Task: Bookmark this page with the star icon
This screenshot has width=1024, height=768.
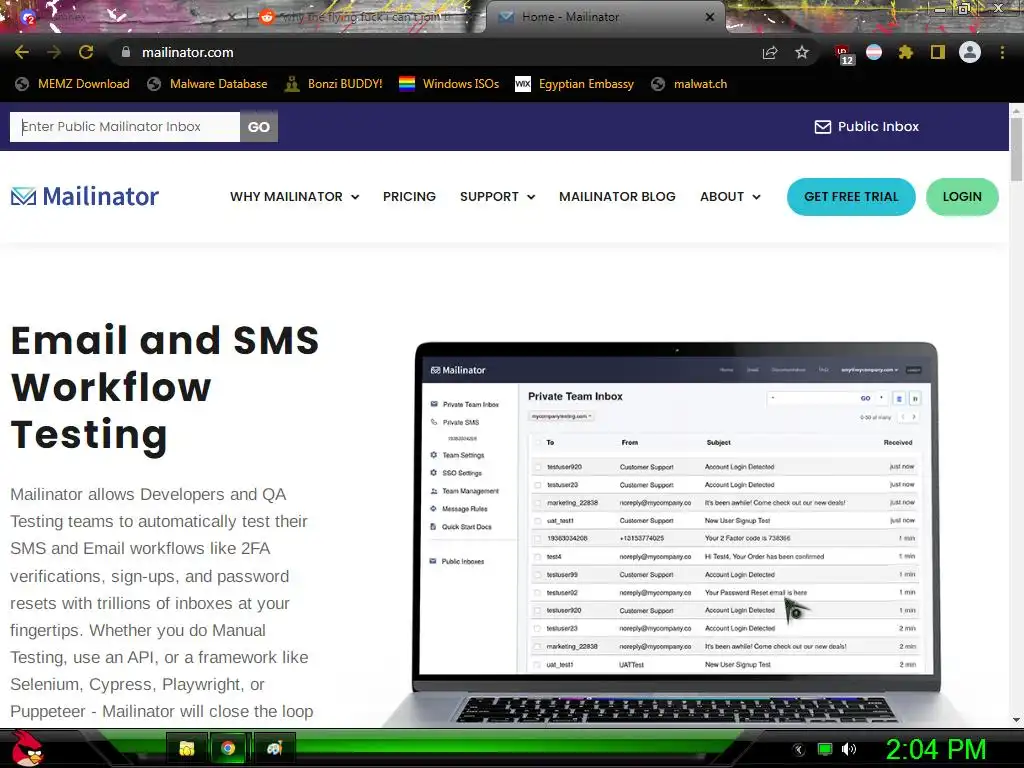Action: [x=802, y=52]
